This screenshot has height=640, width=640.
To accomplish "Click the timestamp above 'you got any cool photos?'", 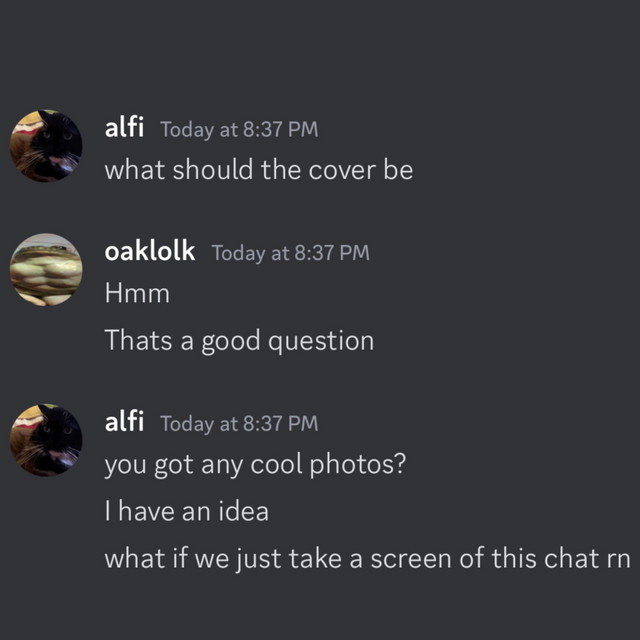I will pyautogui.click(x=239, y=424).
